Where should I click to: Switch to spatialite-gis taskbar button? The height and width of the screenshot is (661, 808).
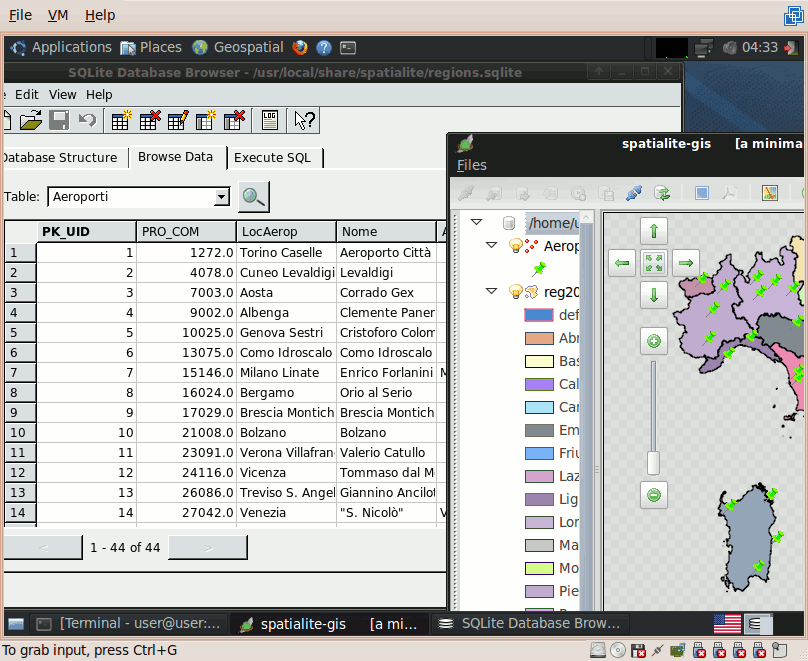click(329, 624)
